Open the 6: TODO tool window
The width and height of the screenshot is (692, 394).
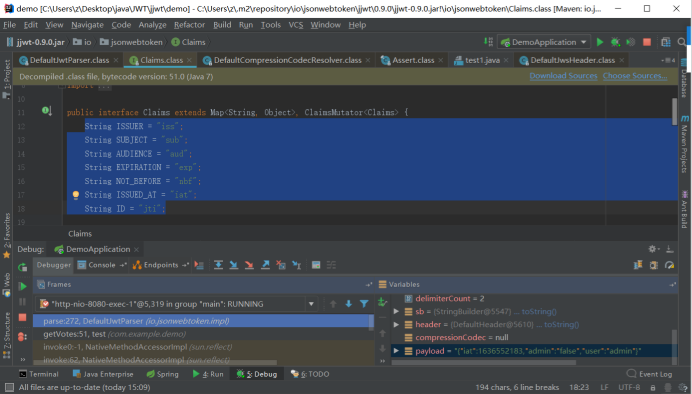[310, 374]
